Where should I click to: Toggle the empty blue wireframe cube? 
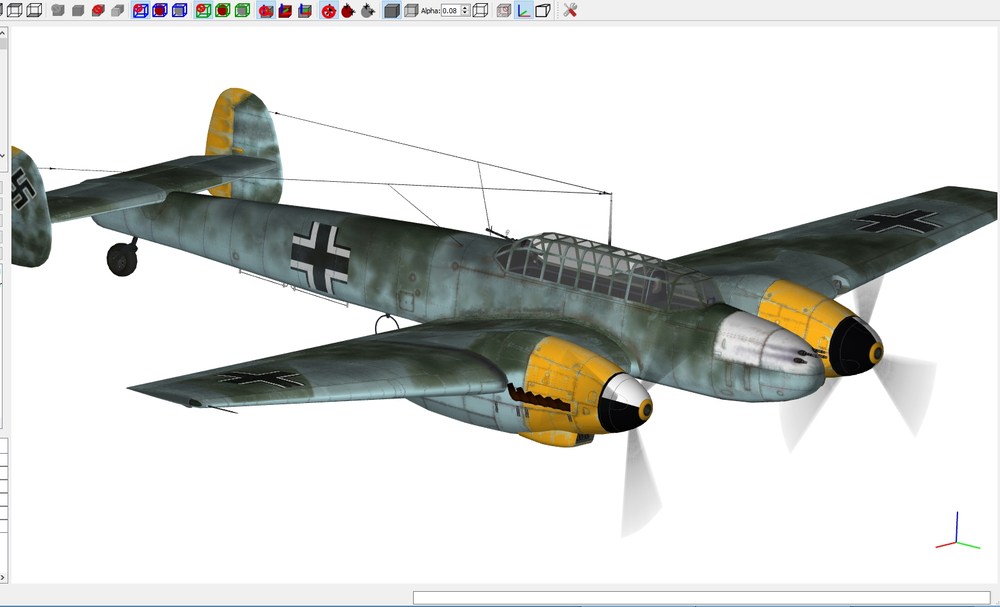[180, 10]
